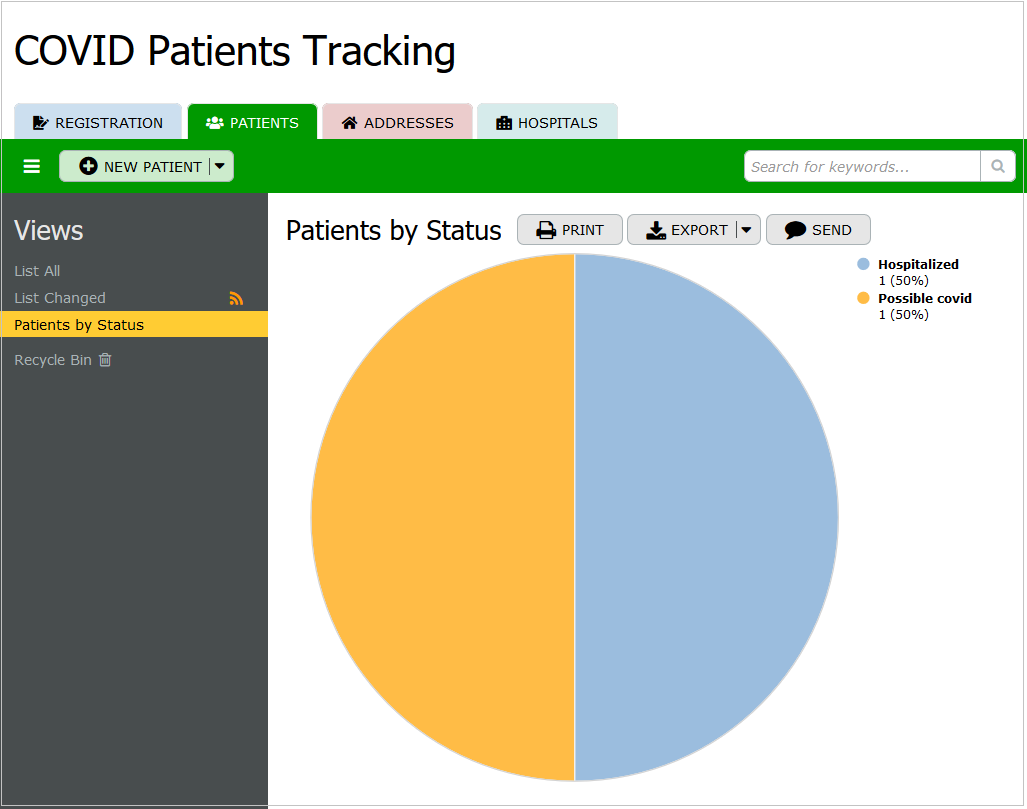
Task: Select the Patients tab
Action: (252, 123)
